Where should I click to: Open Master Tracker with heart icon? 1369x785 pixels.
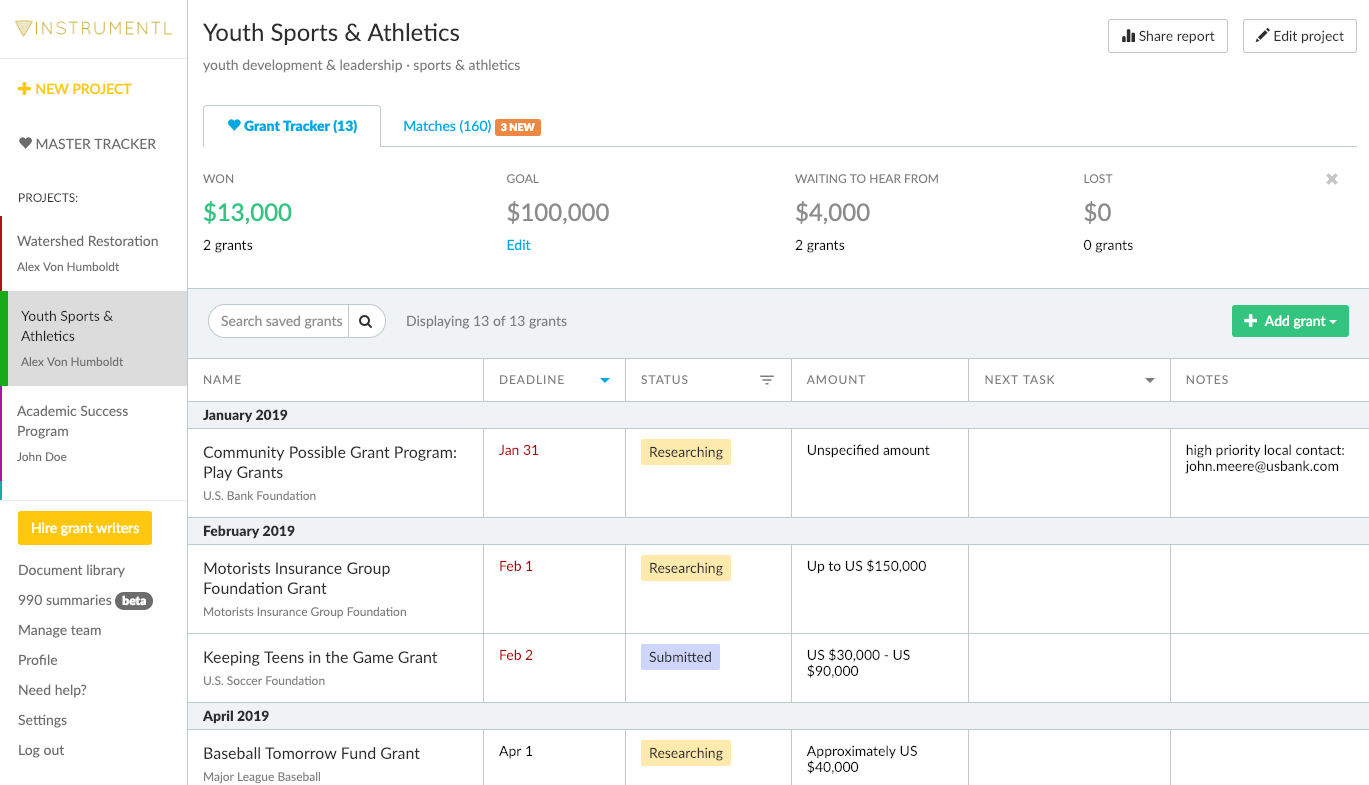click(87, 144)
